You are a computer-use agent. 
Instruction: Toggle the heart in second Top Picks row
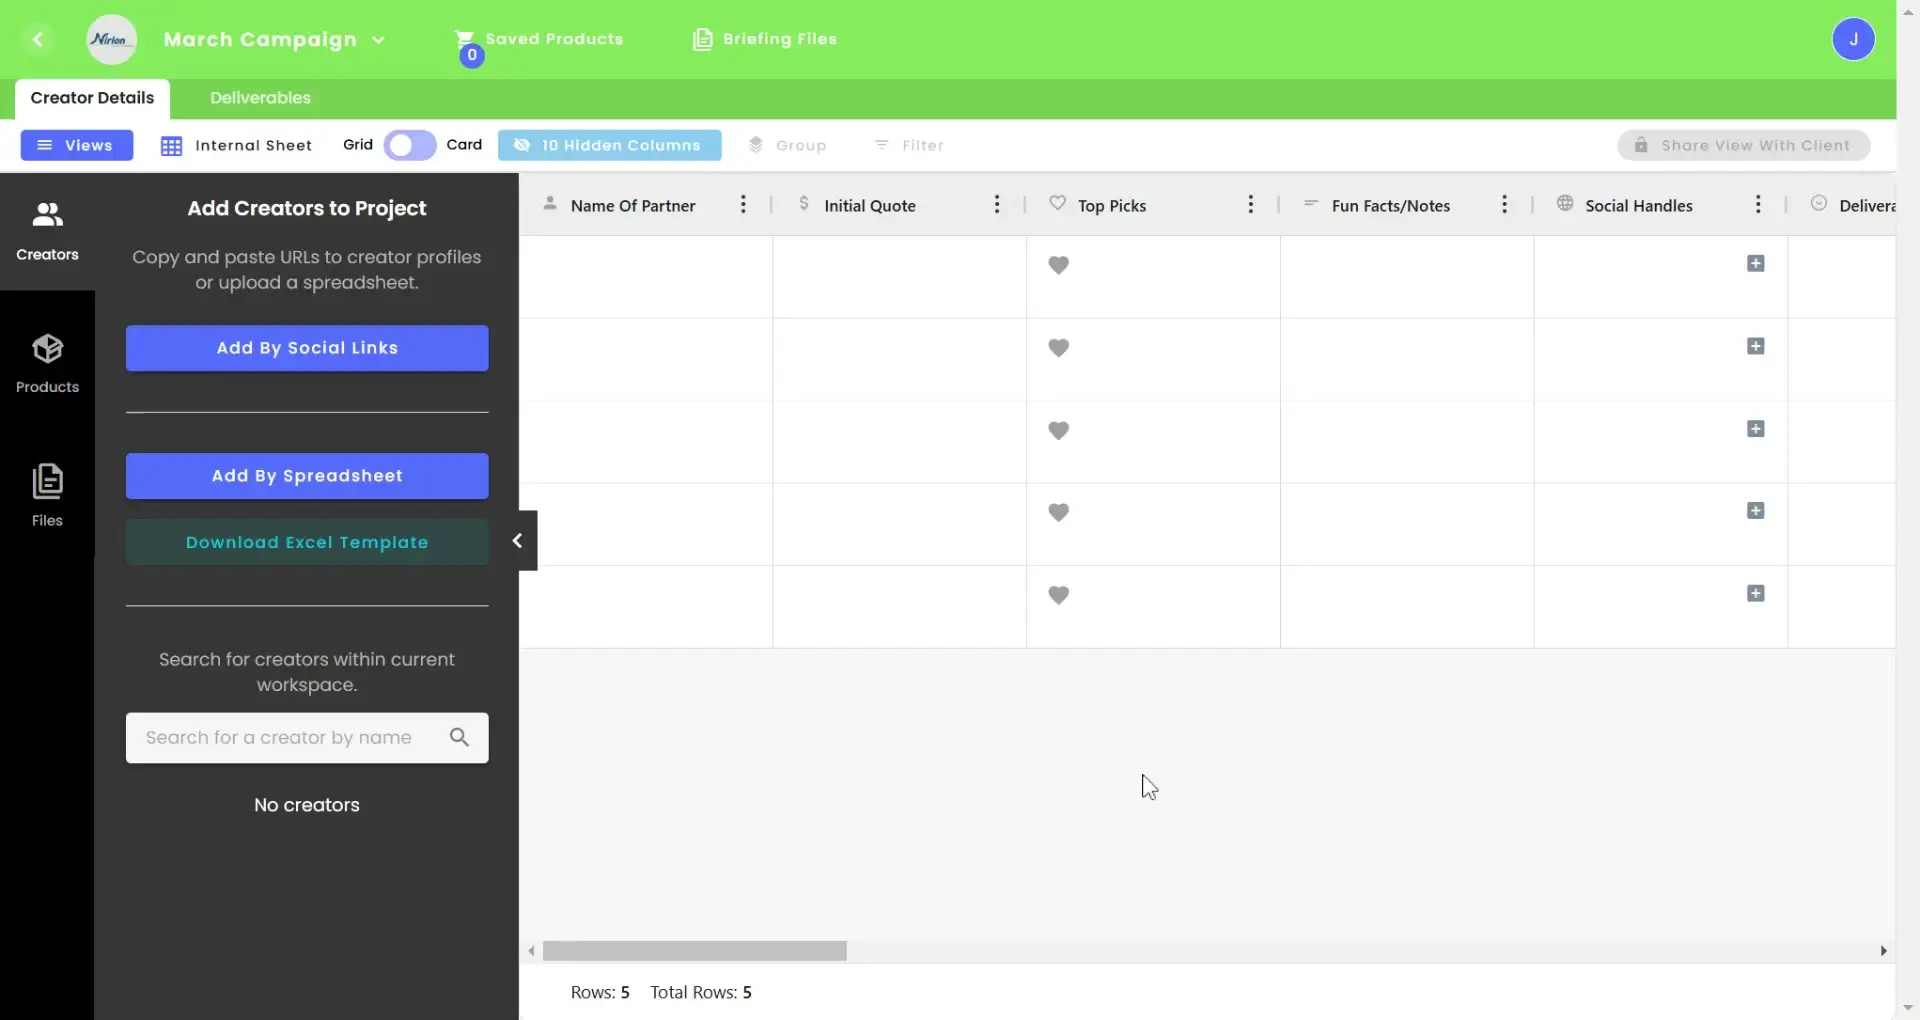coord(1060,347)
